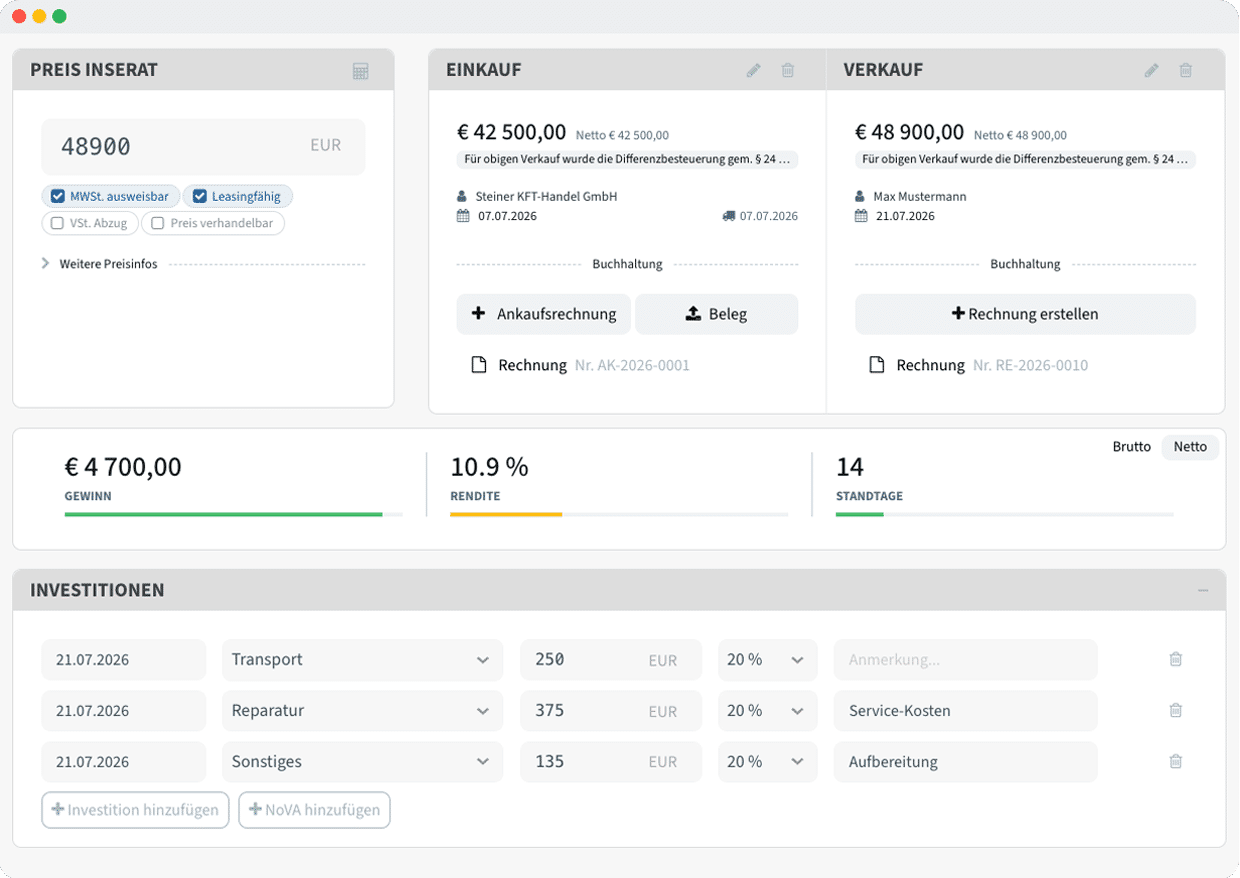Click the calendar icon next to Verkauf date
Viewport: 1240px width, 878px height.
point(861,216)
